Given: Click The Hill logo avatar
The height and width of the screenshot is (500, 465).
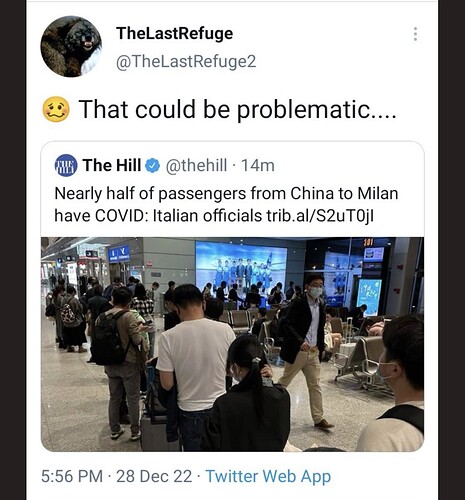Looking at the screenshot, I should click(66, 165).
